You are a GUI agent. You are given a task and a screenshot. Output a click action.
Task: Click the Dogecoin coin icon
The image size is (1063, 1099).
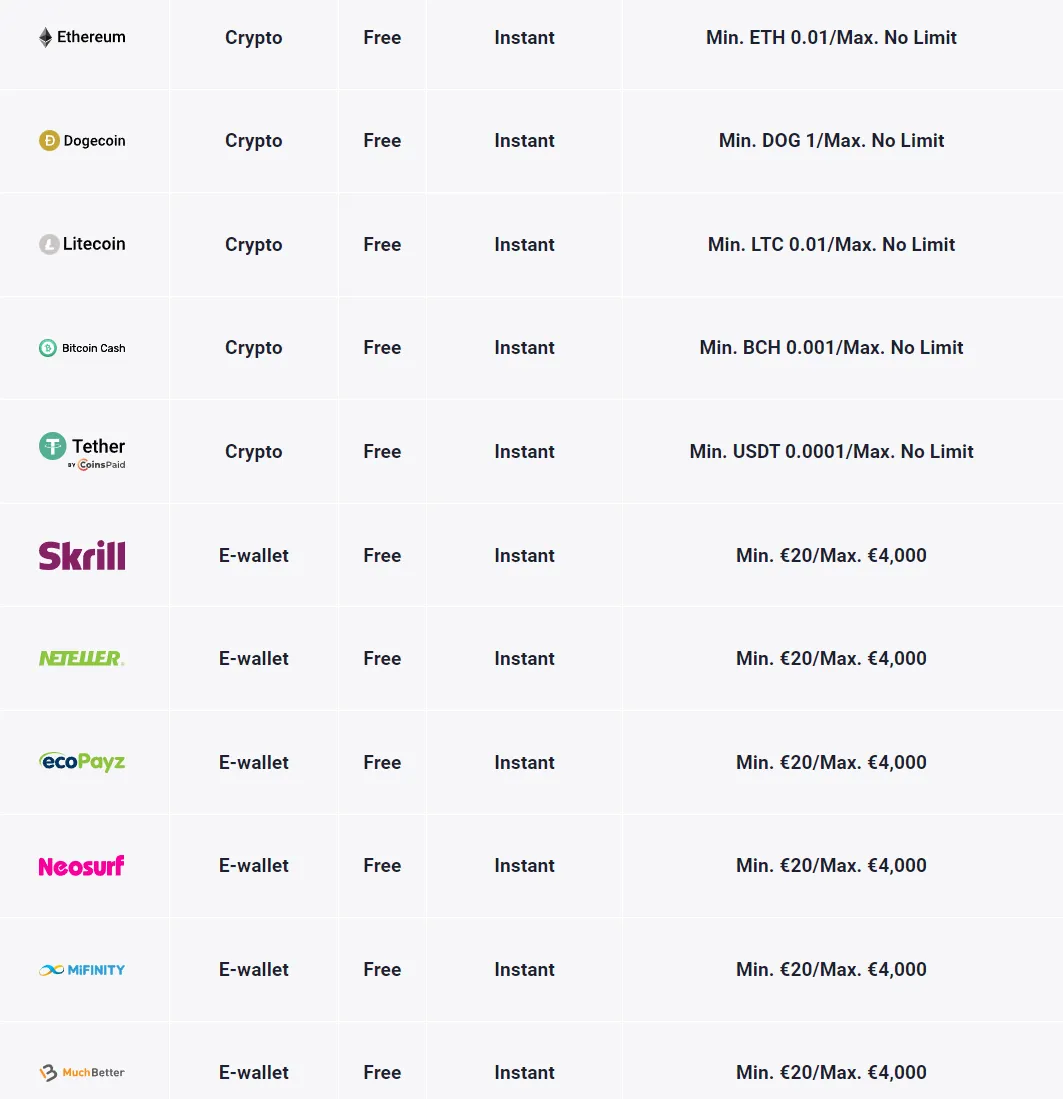pyautogui.click(x=49, y=141)
